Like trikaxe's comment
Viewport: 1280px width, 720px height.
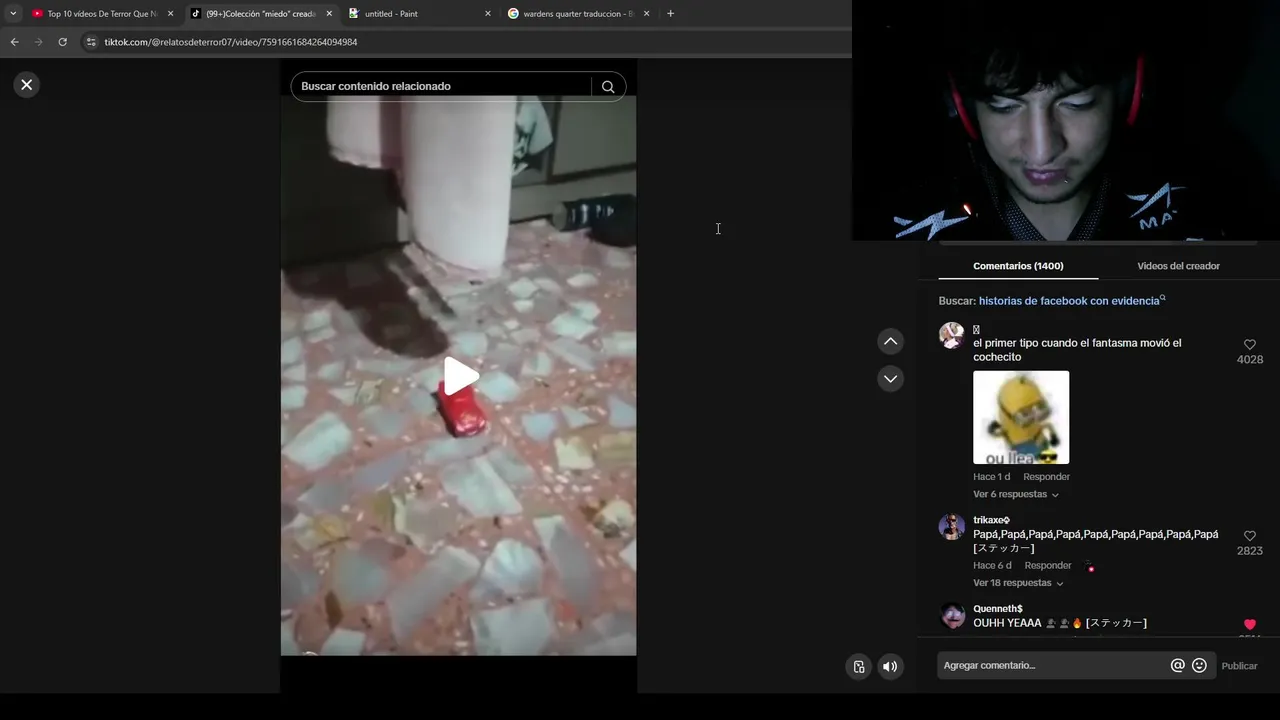(x=1249, y=536)
